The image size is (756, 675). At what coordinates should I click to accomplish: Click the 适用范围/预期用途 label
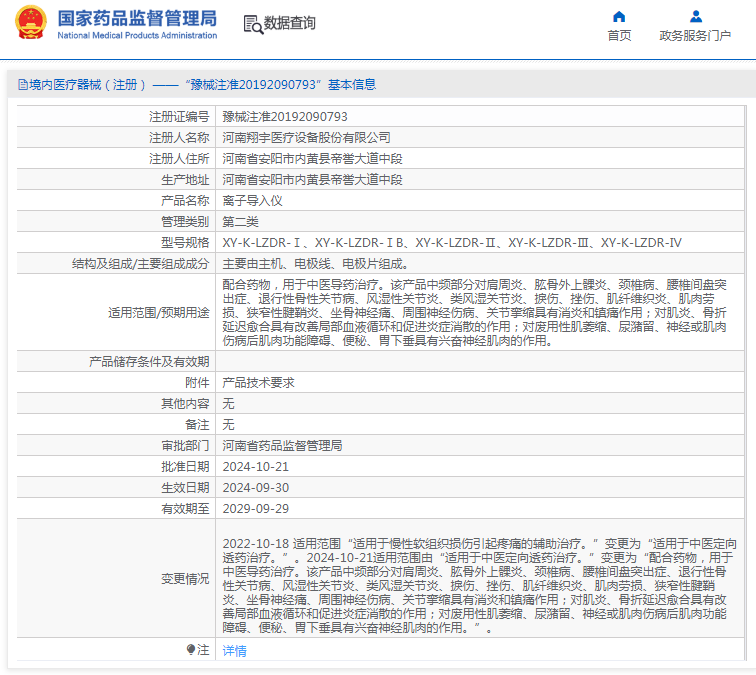(x=159, y=313)
